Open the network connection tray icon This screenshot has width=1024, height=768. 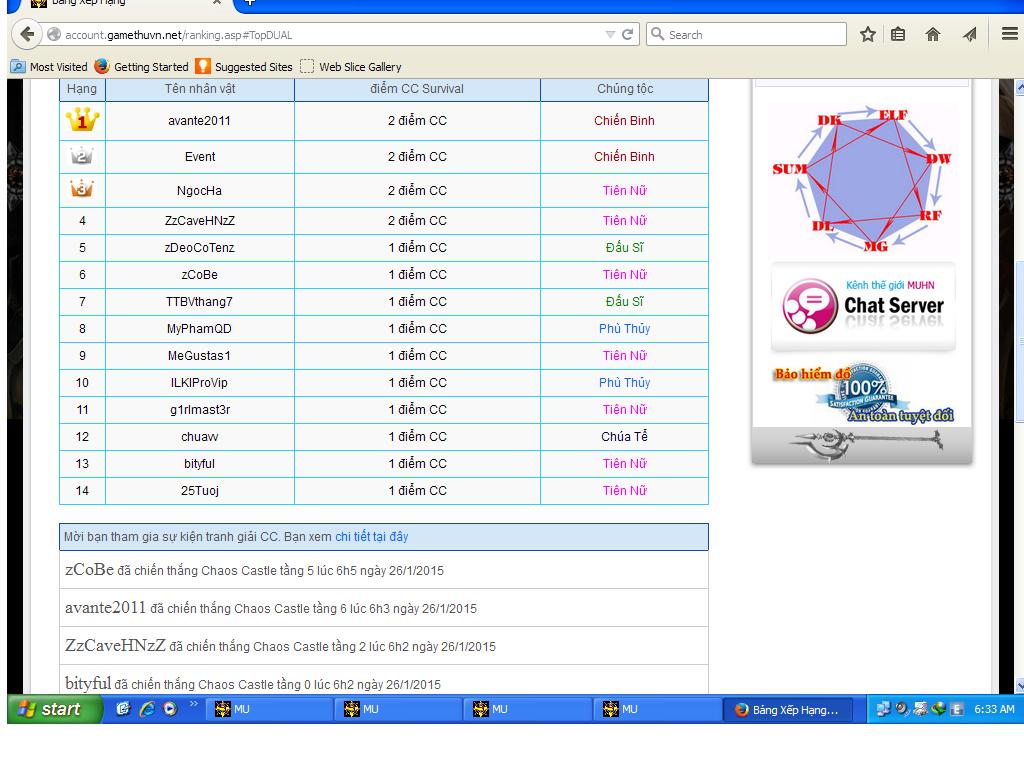coord(884,709)
